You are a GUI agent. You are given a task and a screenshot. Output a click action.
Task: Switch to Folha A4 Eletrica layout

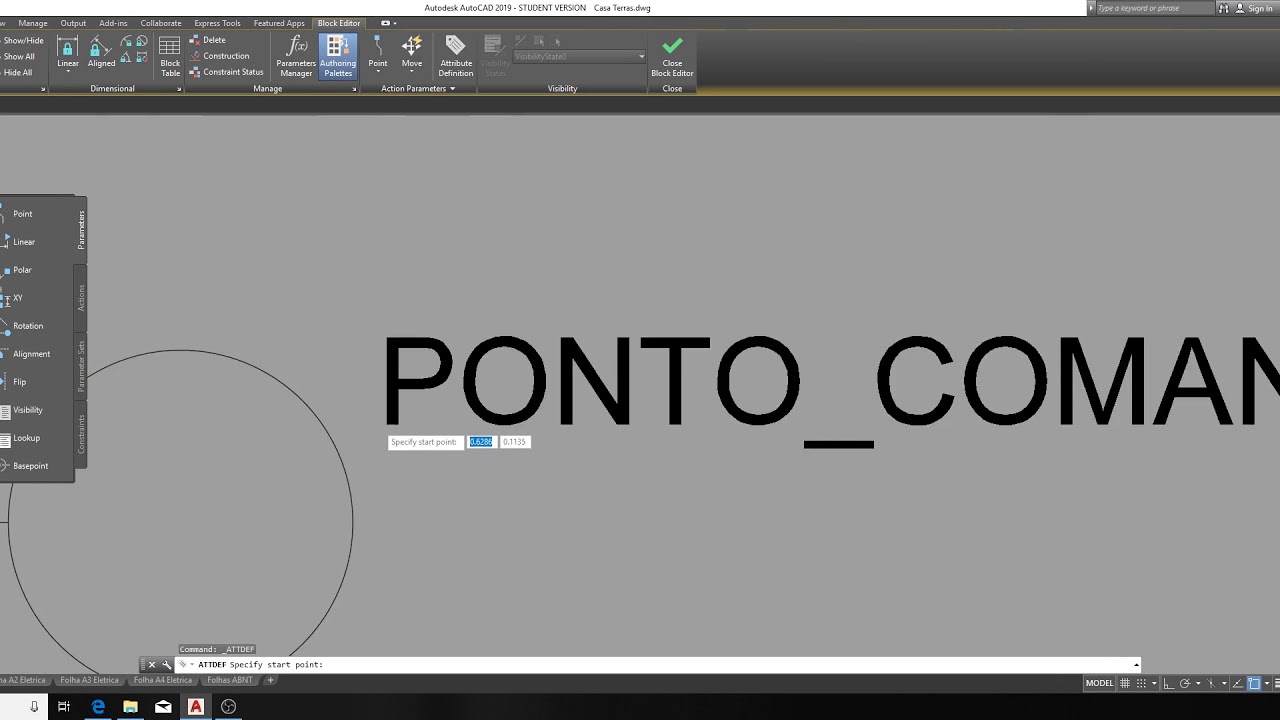tap(163, 680)
